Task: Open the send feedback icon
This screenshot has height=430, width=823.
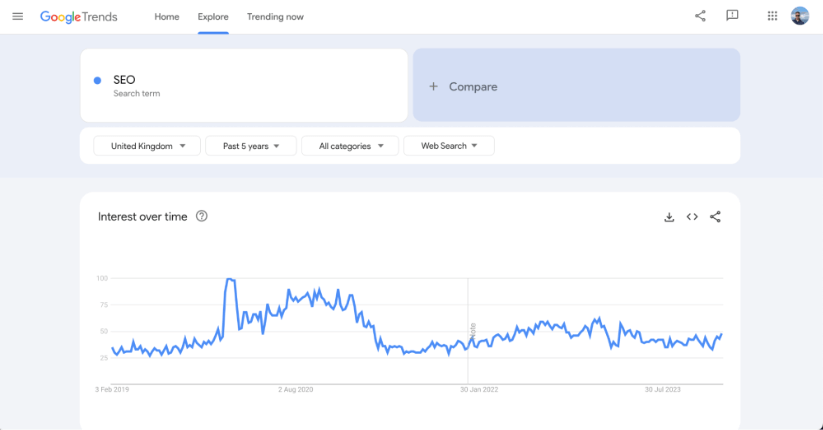Action: pyautogui.click(x=732, y=16)
